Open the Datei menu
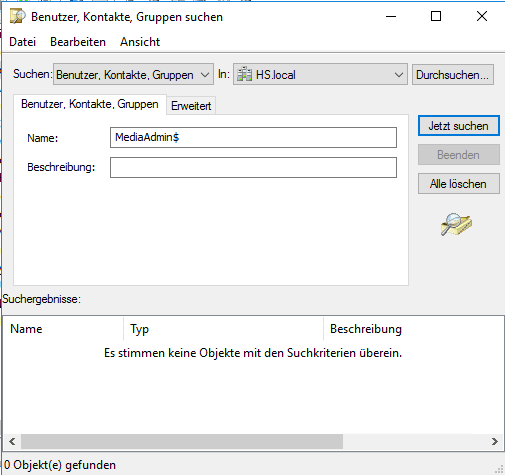Image resolution: width=505 pixels, height=475 pixels. pos(23,42)
